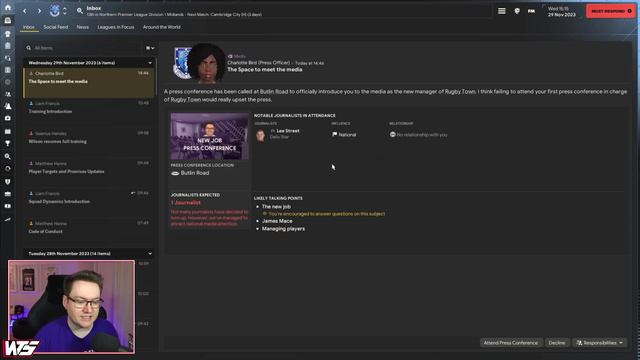
Task: Click the Attend Press Conference button
Action: click(x=511, y=343)
